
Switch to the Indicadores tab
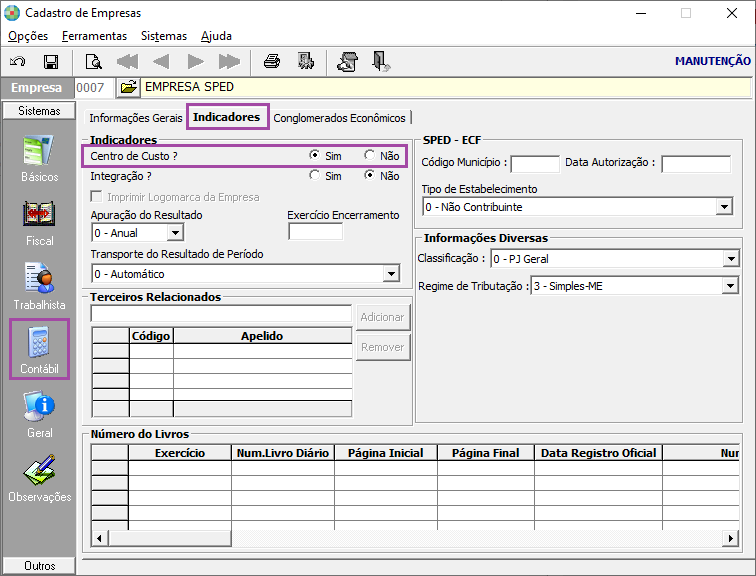click(227, 117)
